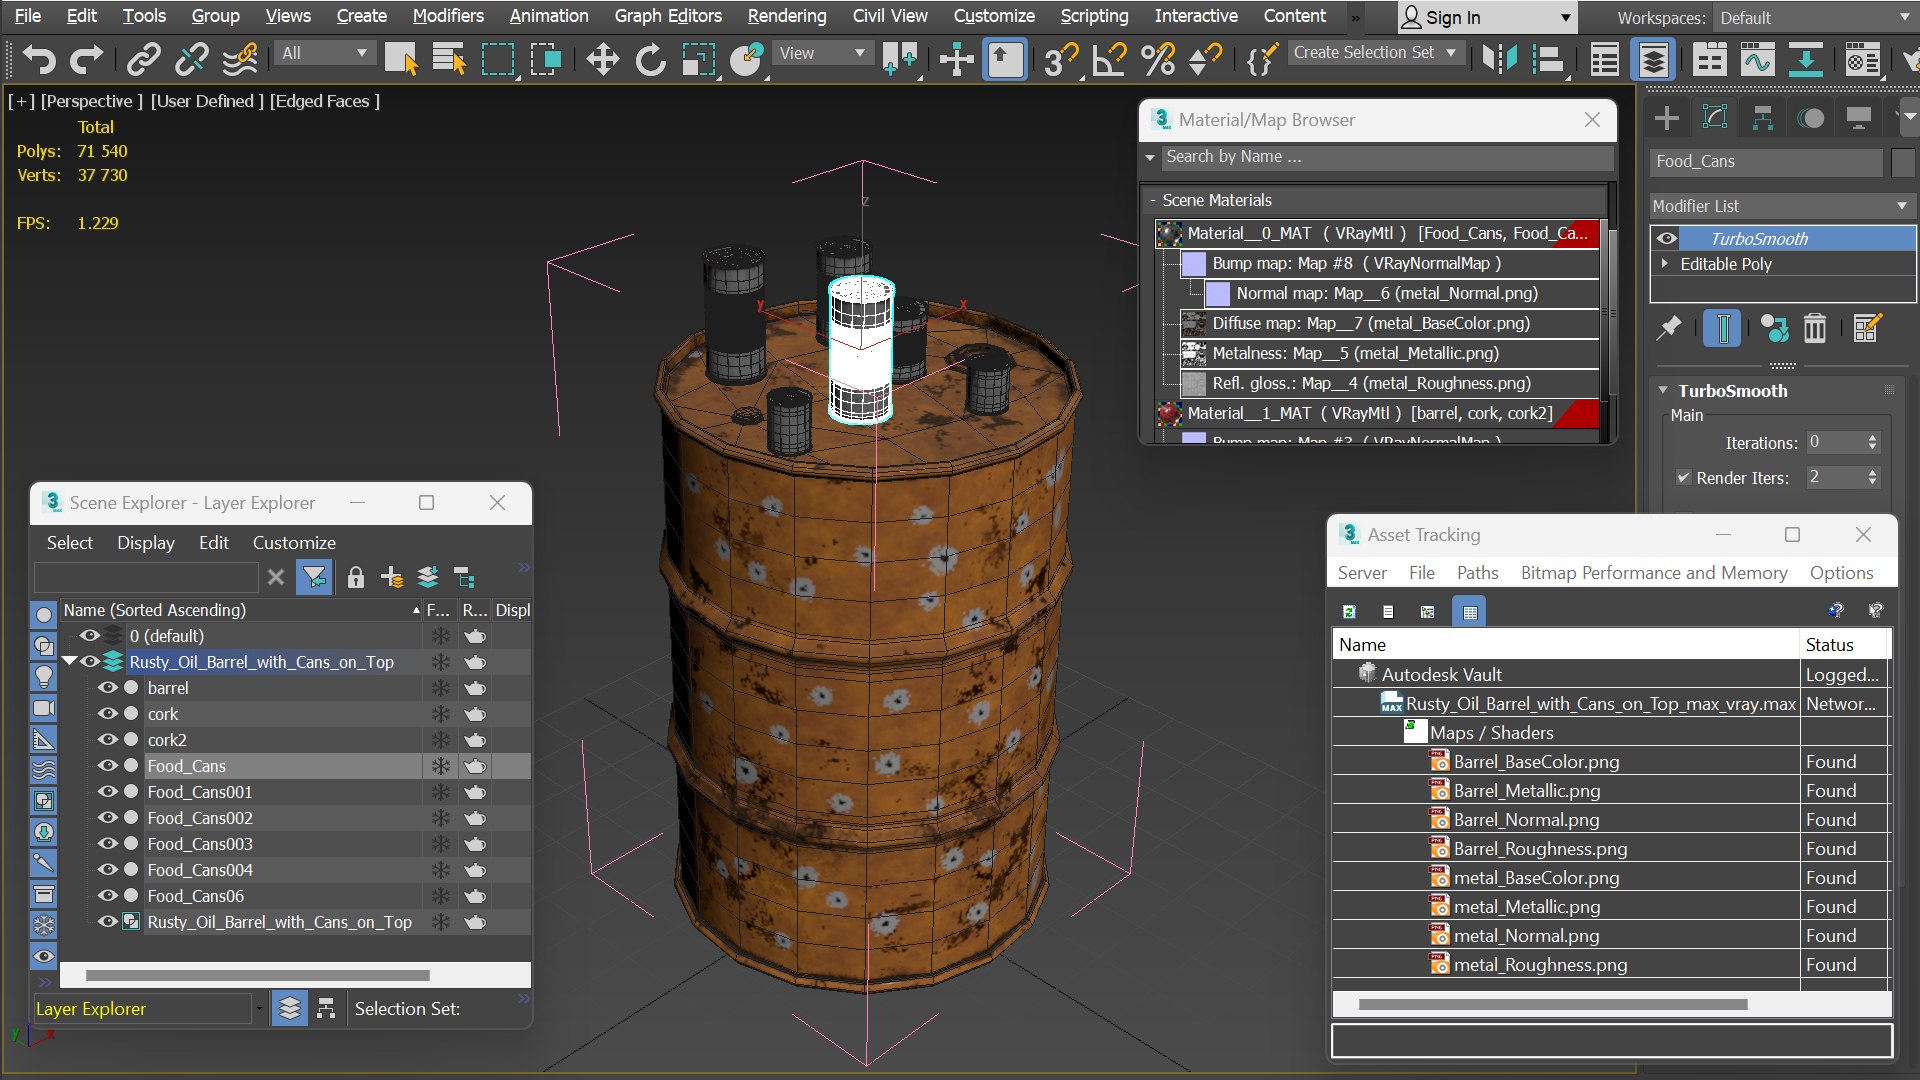Open Create Selection Set dropdown
The width and height of the screenshot is (1920, 1080).
click(x=1376, y=52)
